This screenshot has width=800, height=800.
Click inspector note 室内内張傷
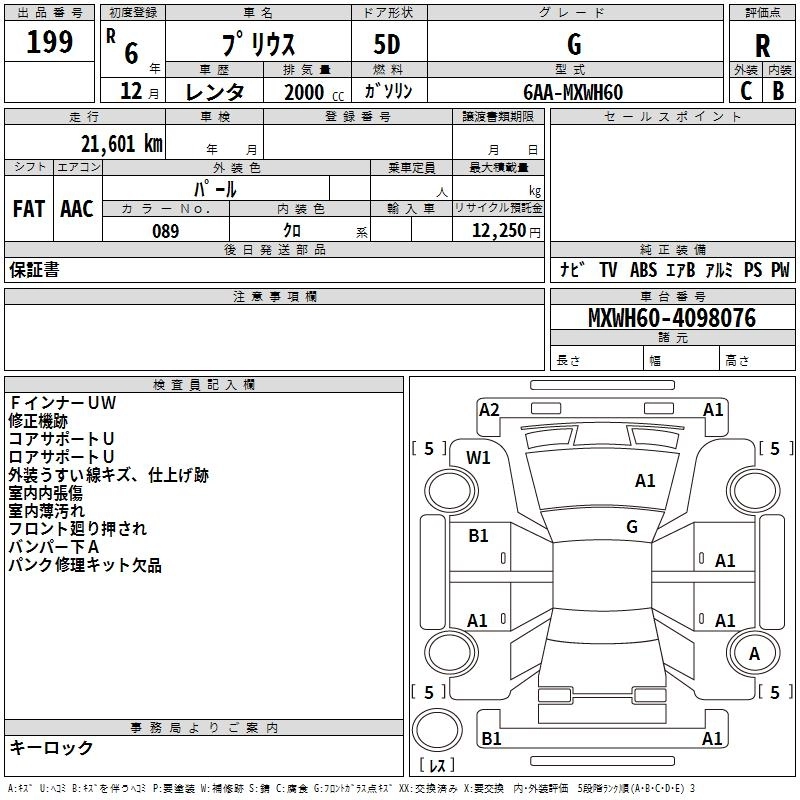tap(46, 493)
